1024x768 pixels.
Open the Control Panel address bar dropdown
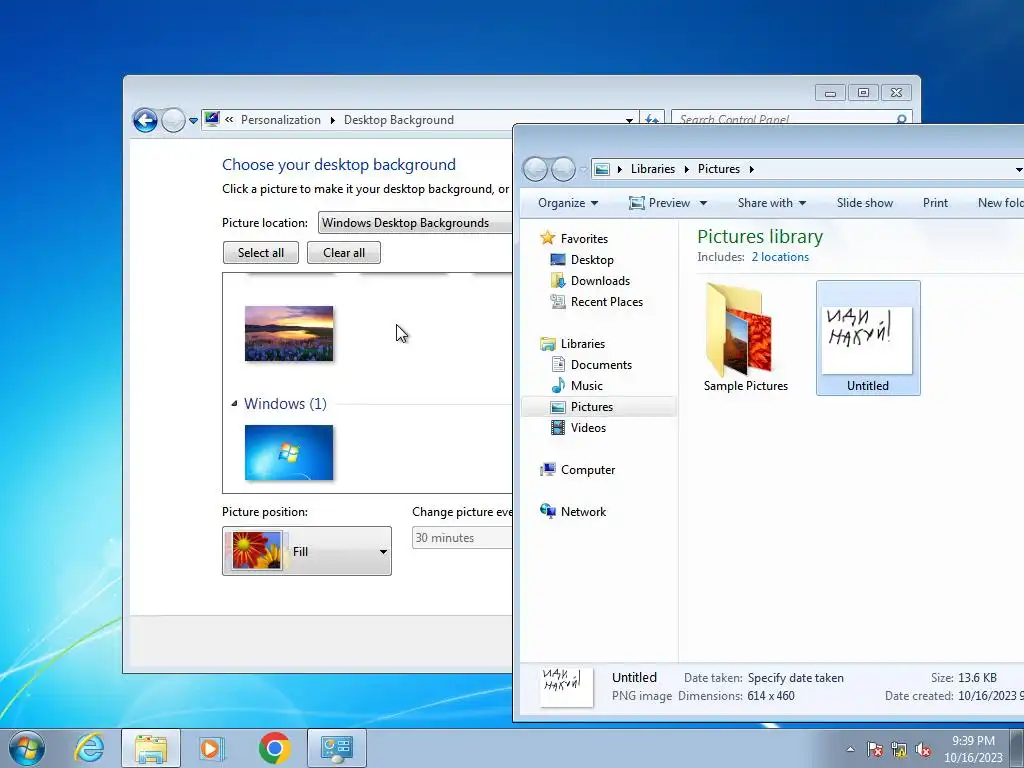[x=629, y=120]
